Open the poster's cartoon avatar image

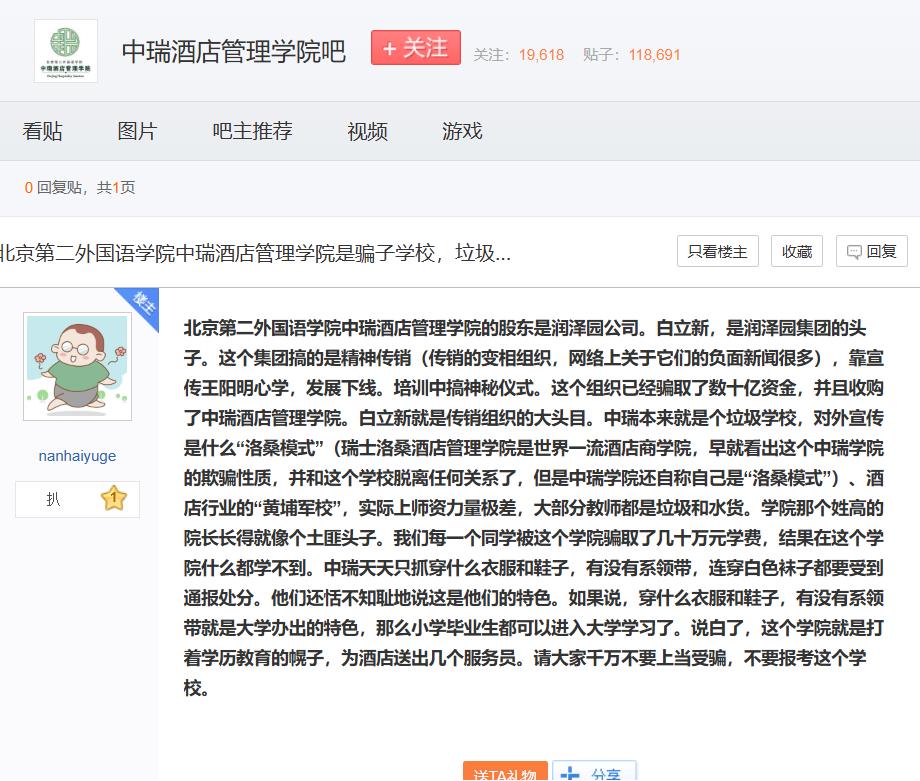pyautogui.click(x=77, y=366)
